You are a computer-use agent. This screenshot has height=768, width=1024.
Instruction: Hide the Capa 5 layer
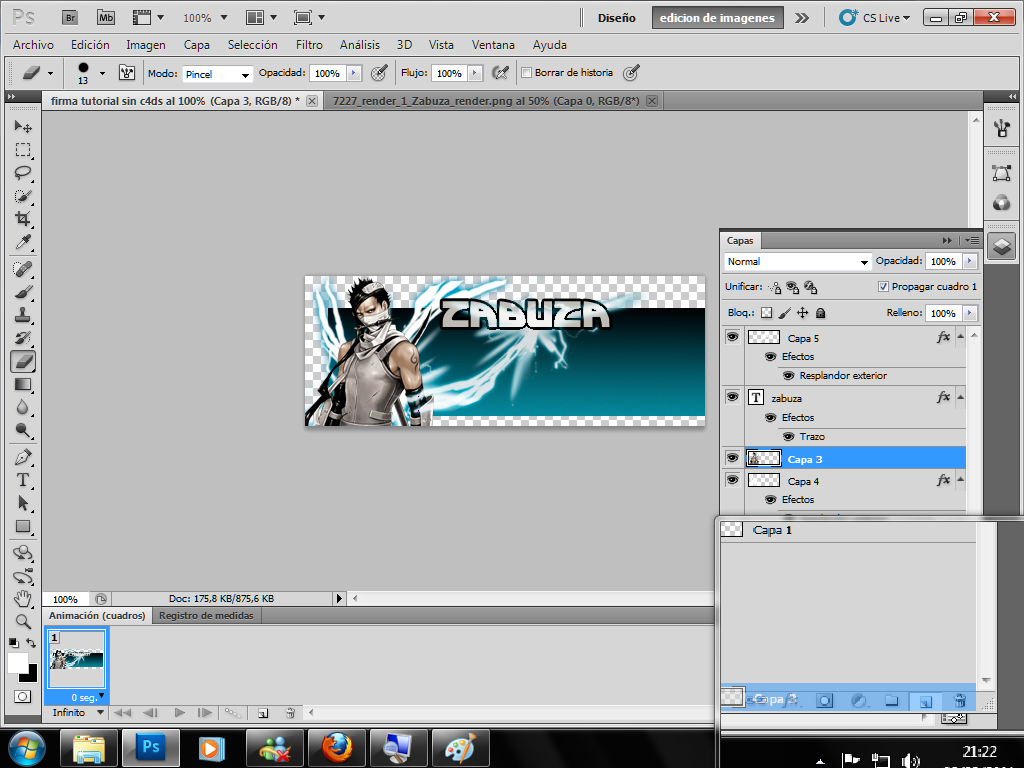pos(732,337)
